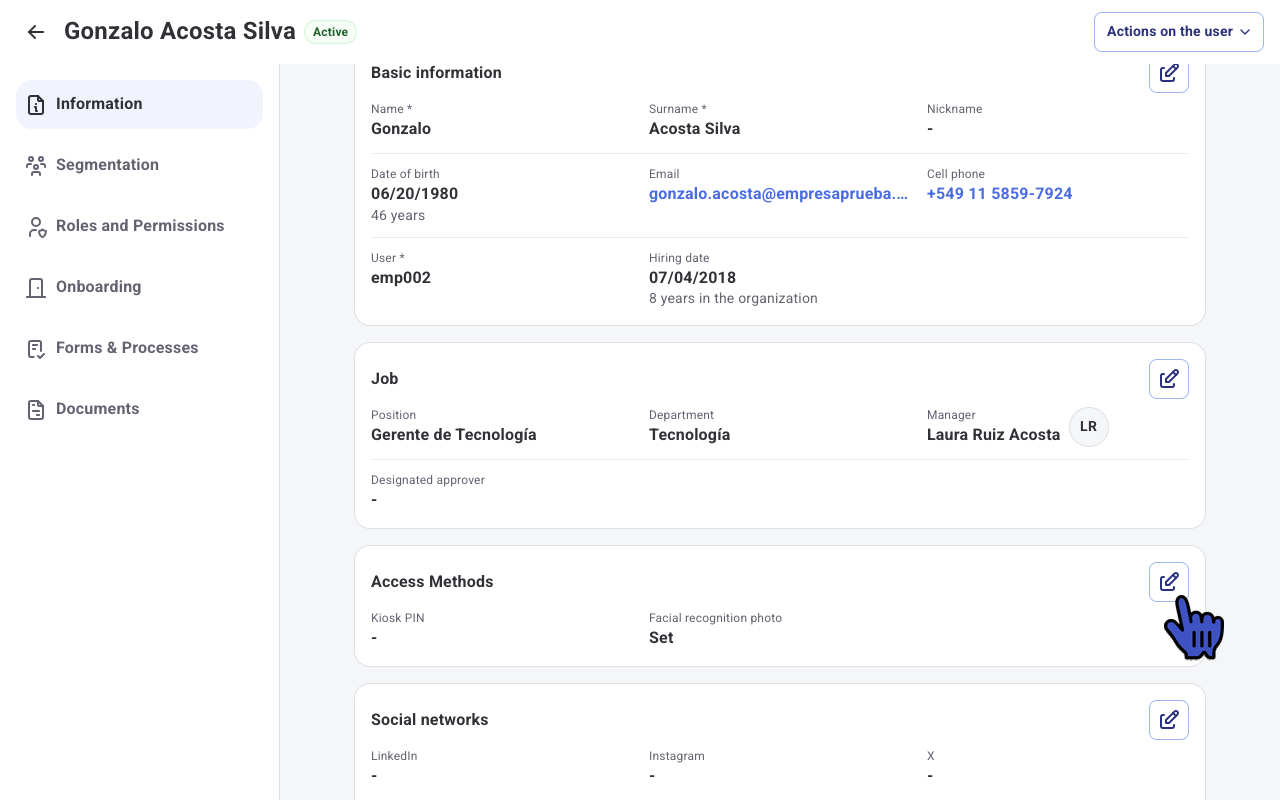Click the LR manager avatar
This screenshot has width=1280, height=800.
[x=1089, y=427]
